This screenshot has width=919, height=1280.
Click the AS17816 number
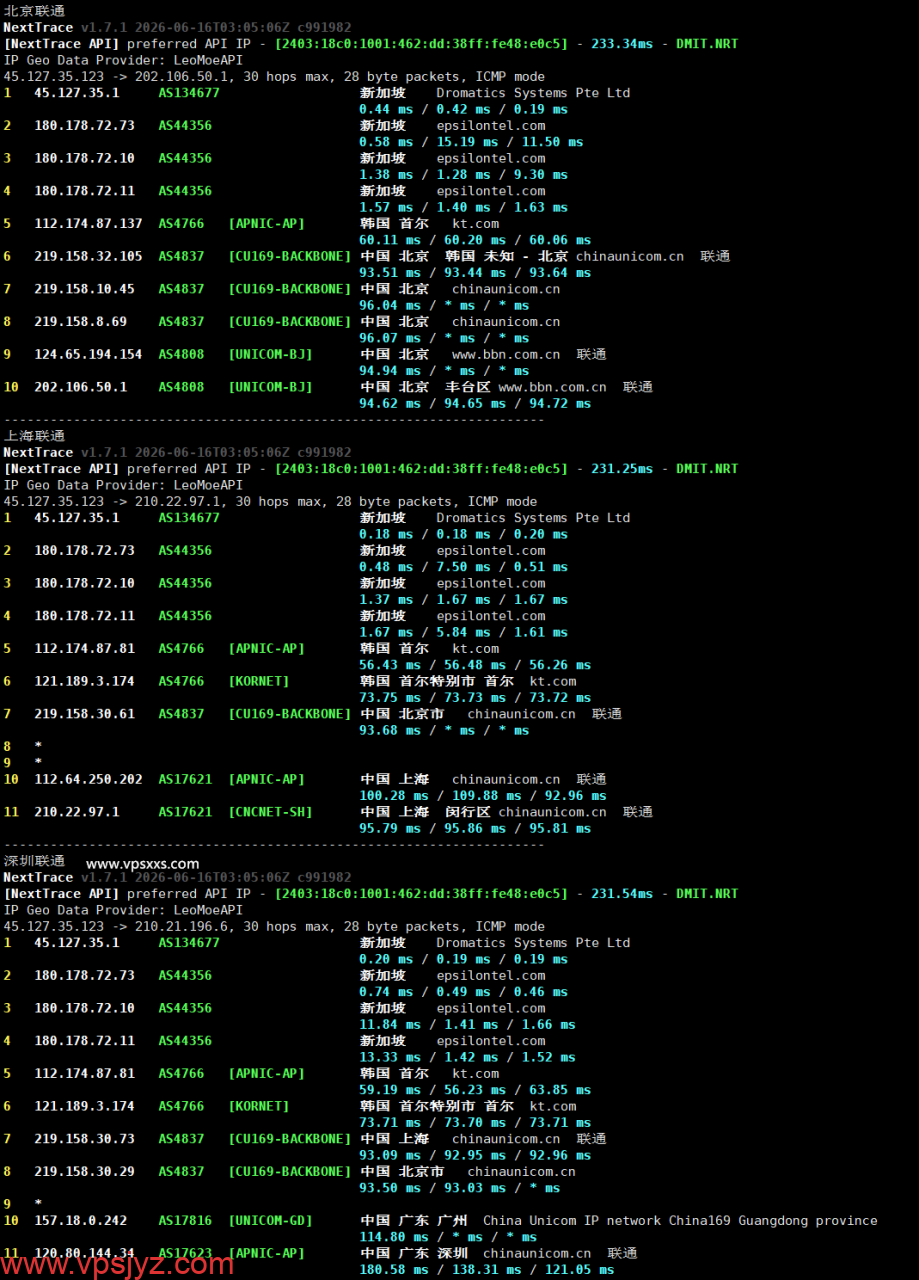[x=185, y=1221]
